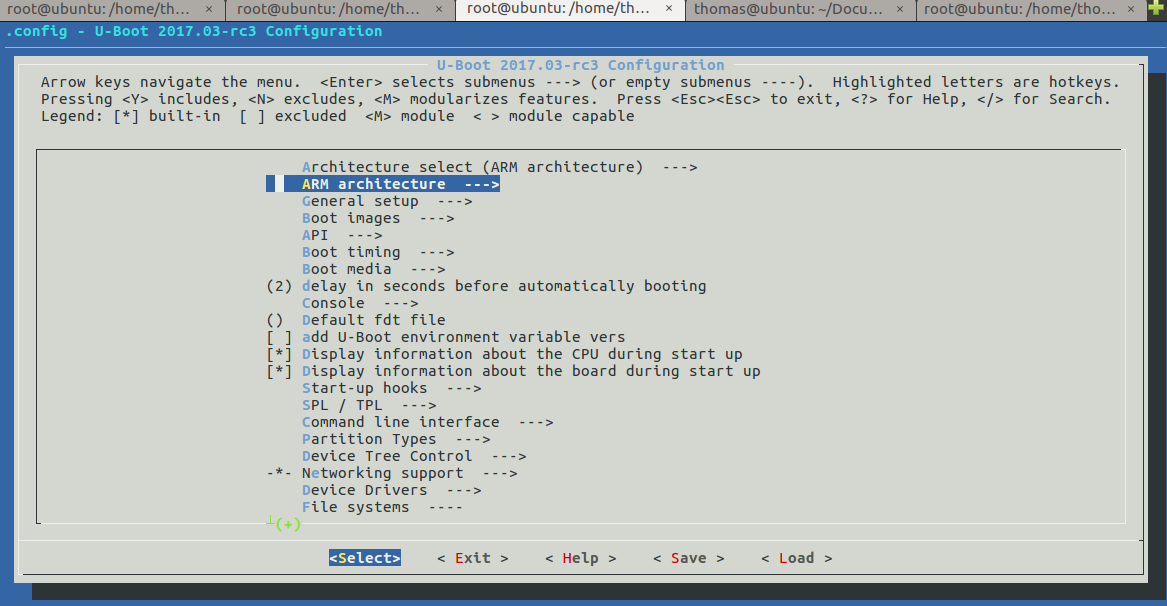This screenshot has width=1167, height=606.
Task: Click Load to load a config
Action: tap(796, 558)
